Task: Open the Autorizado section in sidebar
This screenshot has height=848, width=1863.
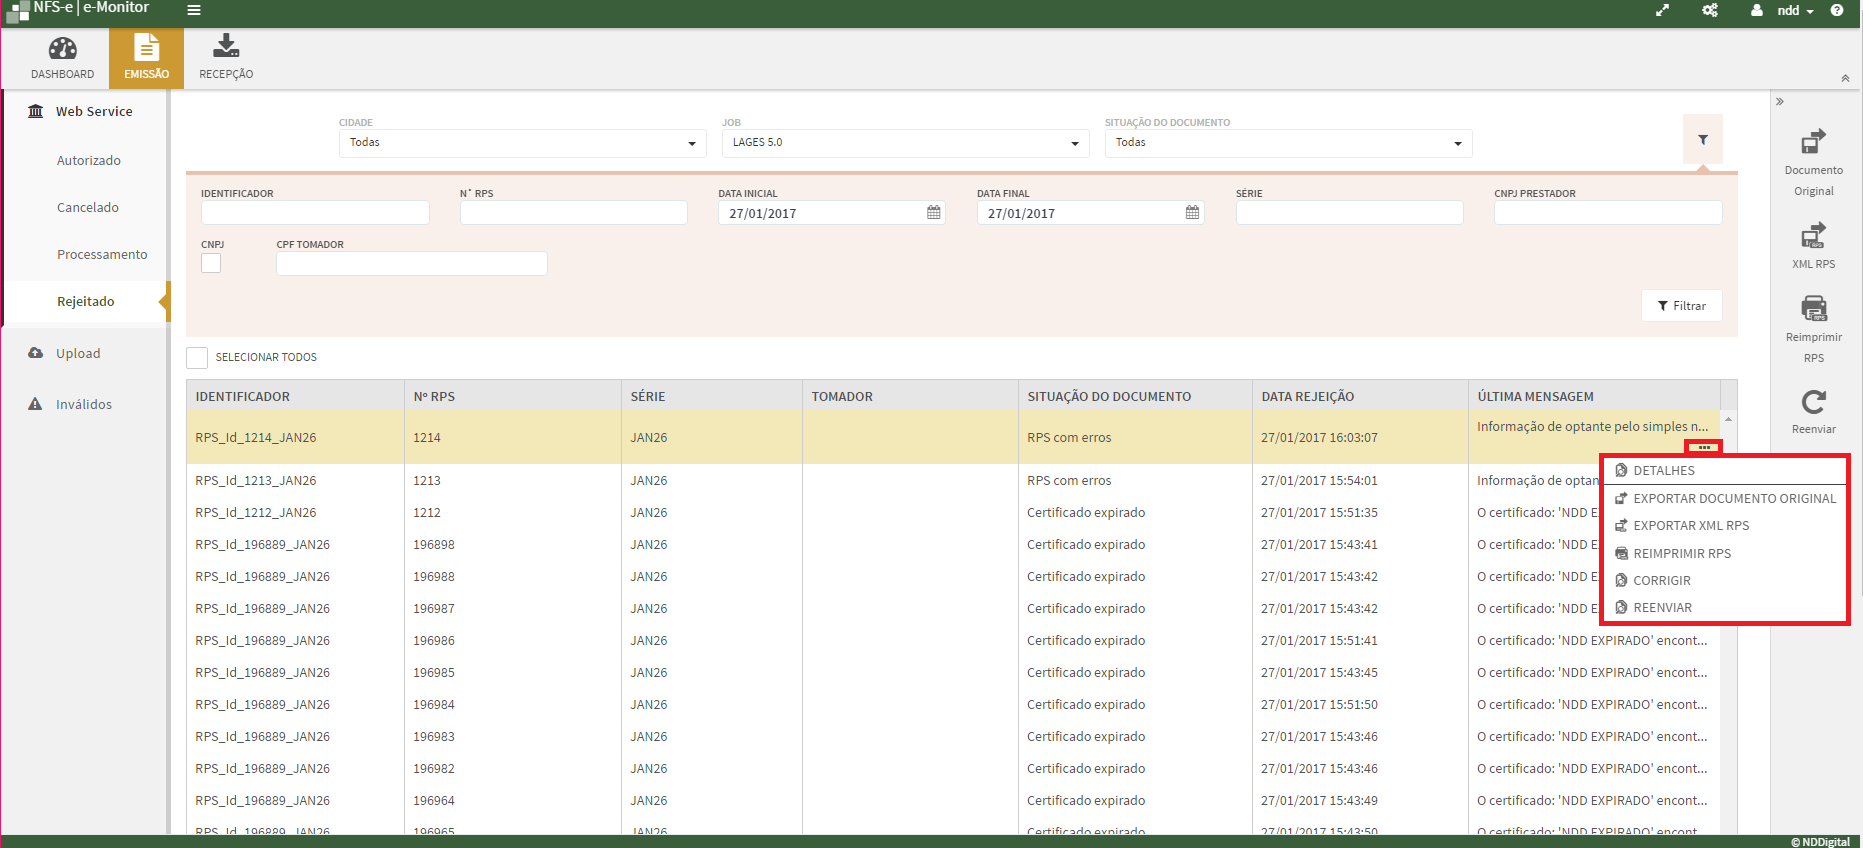Action: coord(89,161)
